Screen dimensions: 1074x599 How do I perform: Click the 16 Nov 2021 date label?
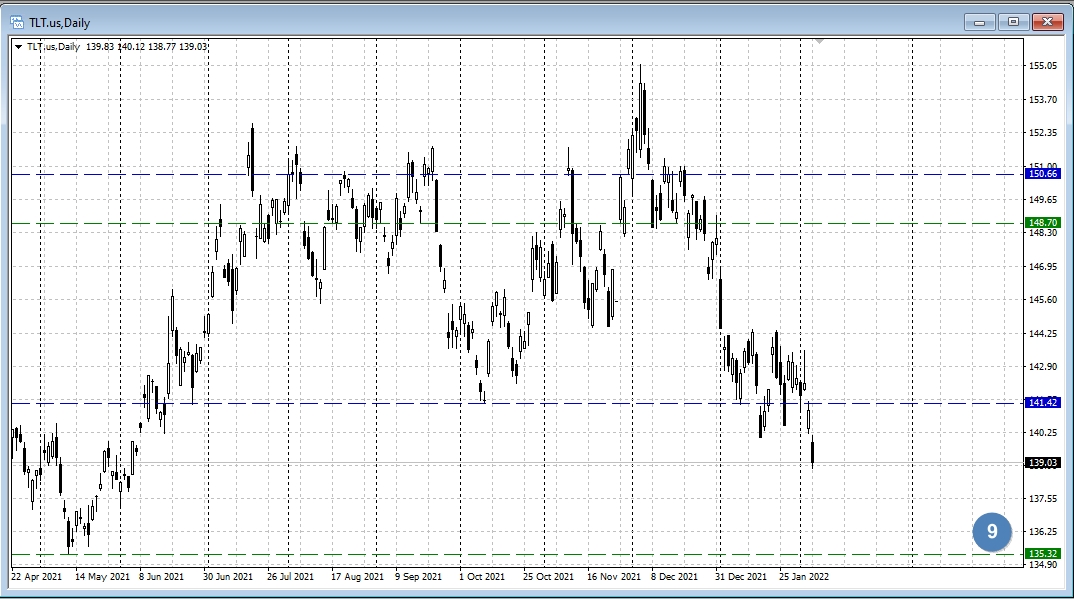[614, 576]
